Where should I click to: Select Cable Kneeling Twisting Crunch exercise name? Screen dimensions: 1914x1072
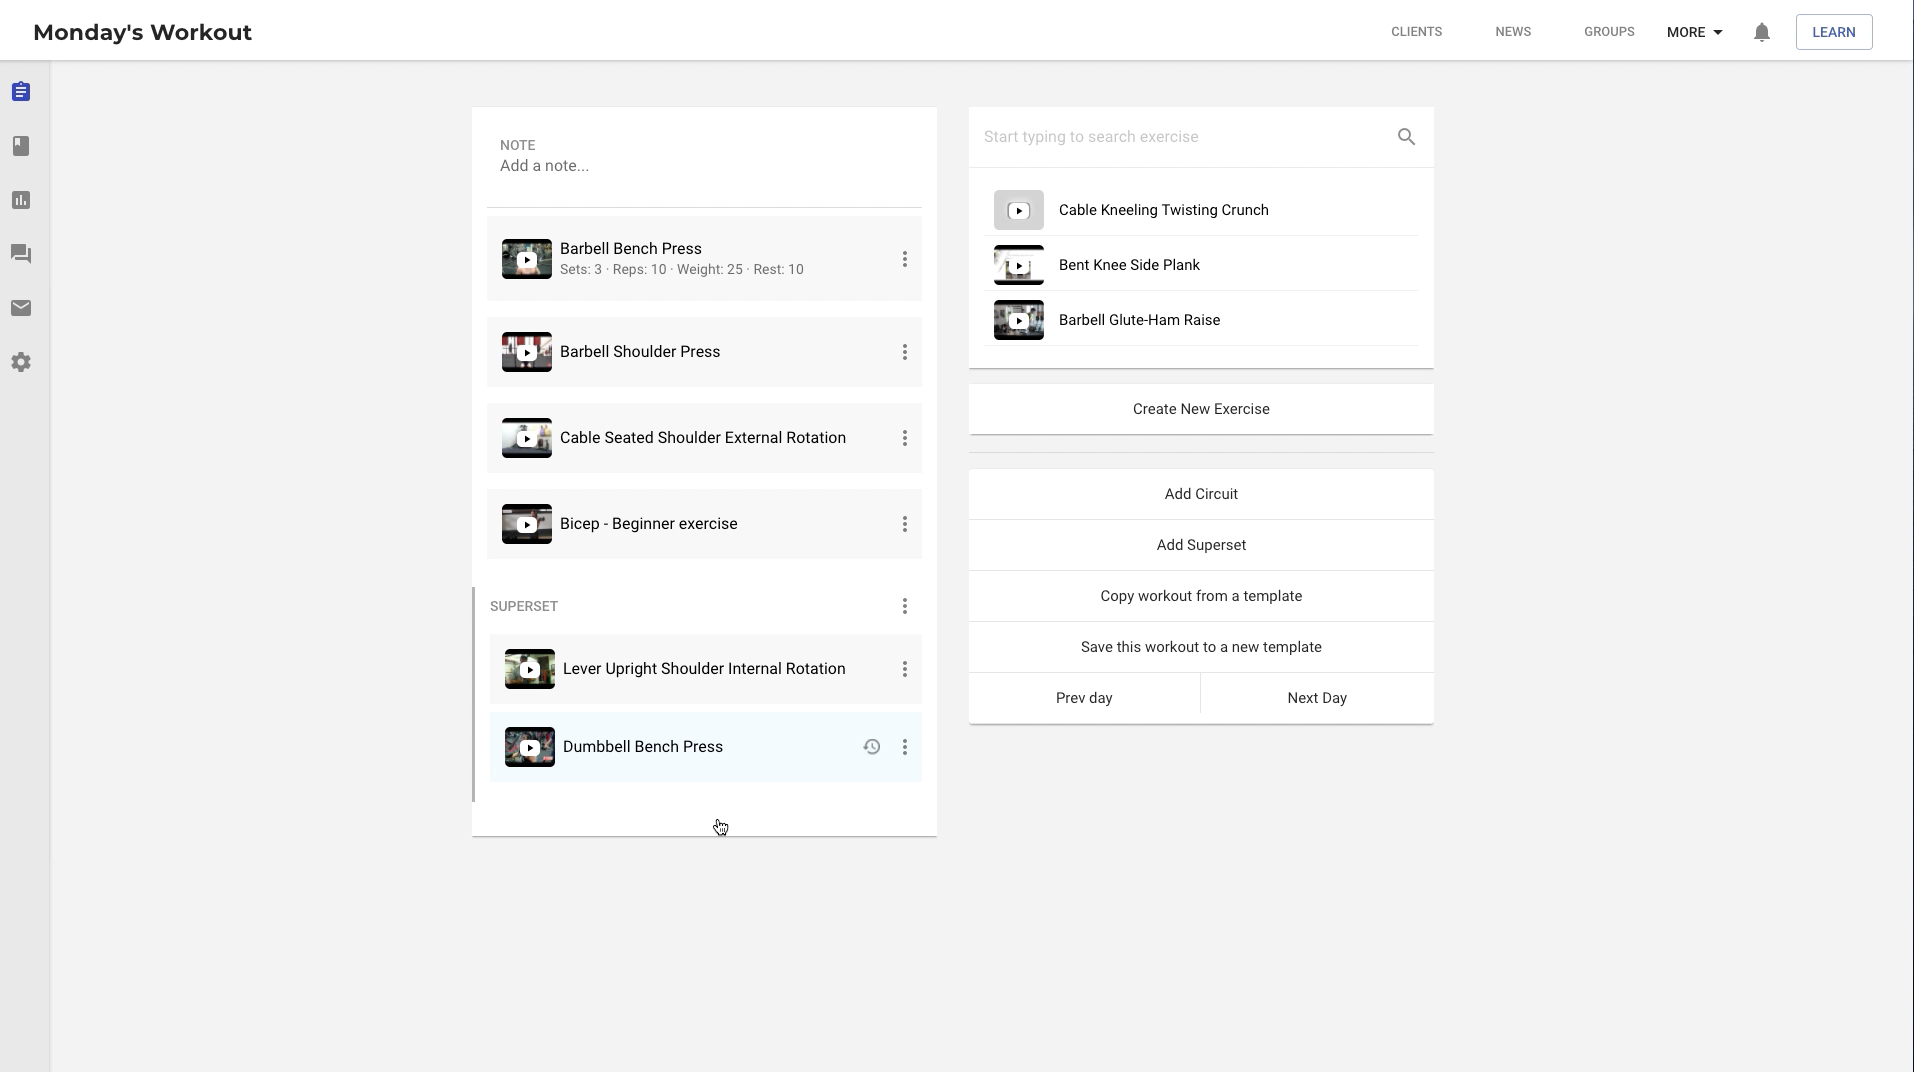point(1164,210)
